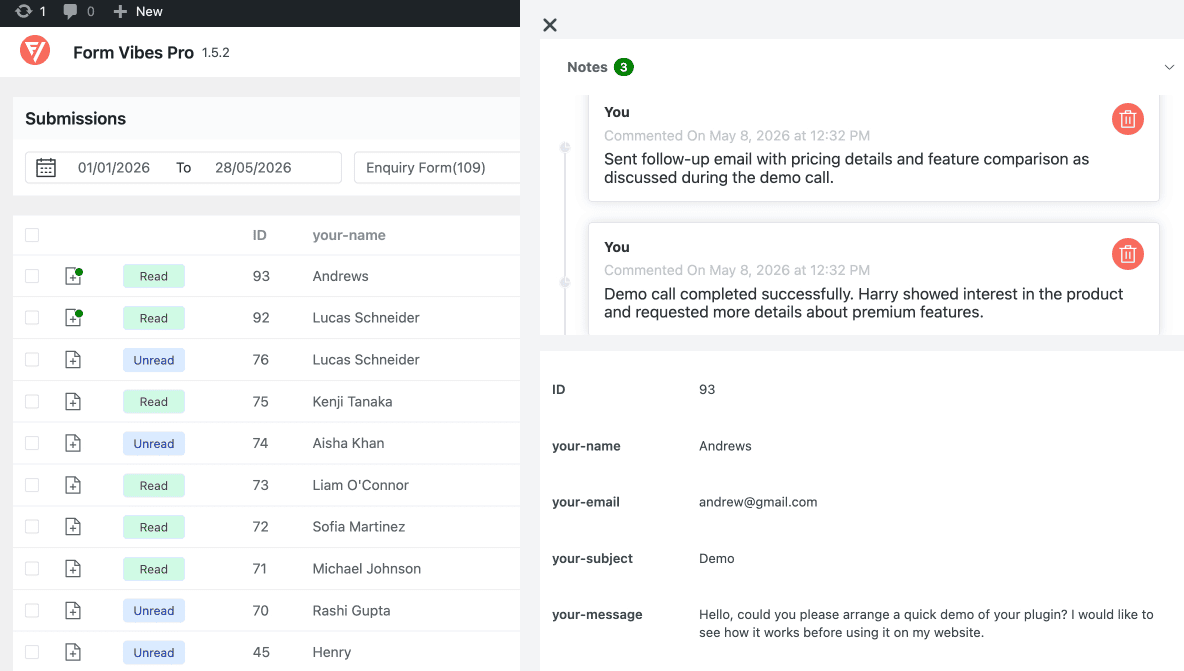Viewport: 1184px width, 671px height.
Task: Click the Read status badge for submission 92
Action: (x=154, y=318)
